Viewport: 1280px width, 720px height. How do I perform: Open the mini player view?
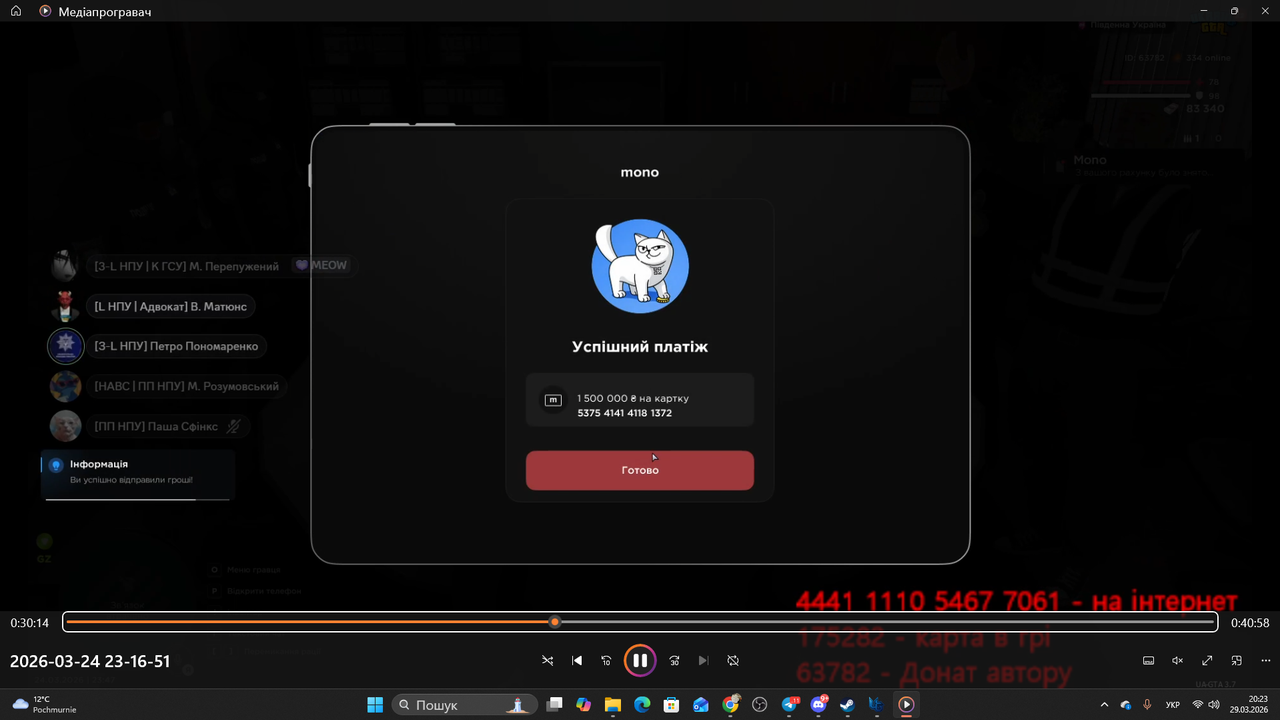(1237, 661)
